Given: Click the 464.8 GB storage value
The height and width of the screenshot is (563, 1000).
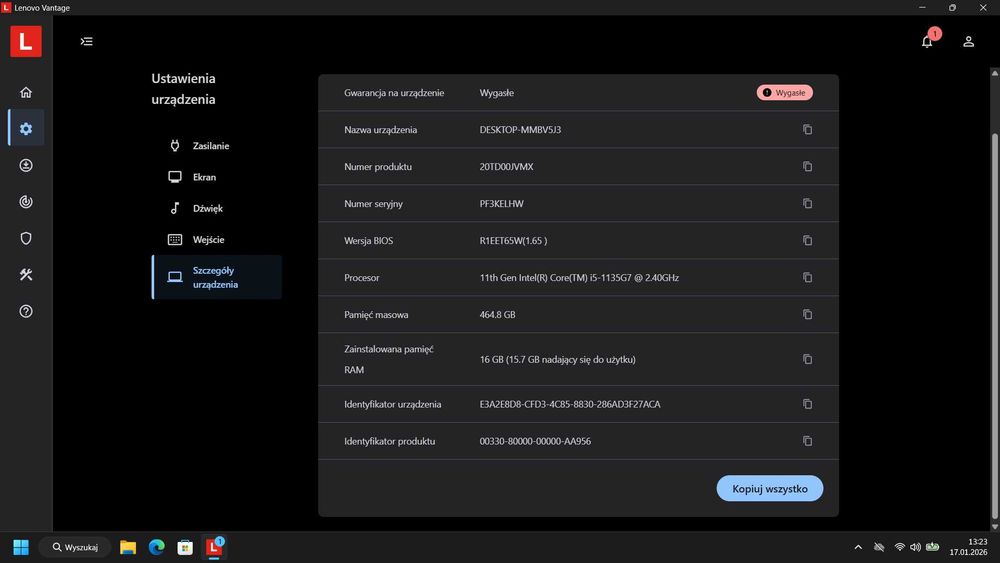Looking at the screenshot, I should coord(497,314).
